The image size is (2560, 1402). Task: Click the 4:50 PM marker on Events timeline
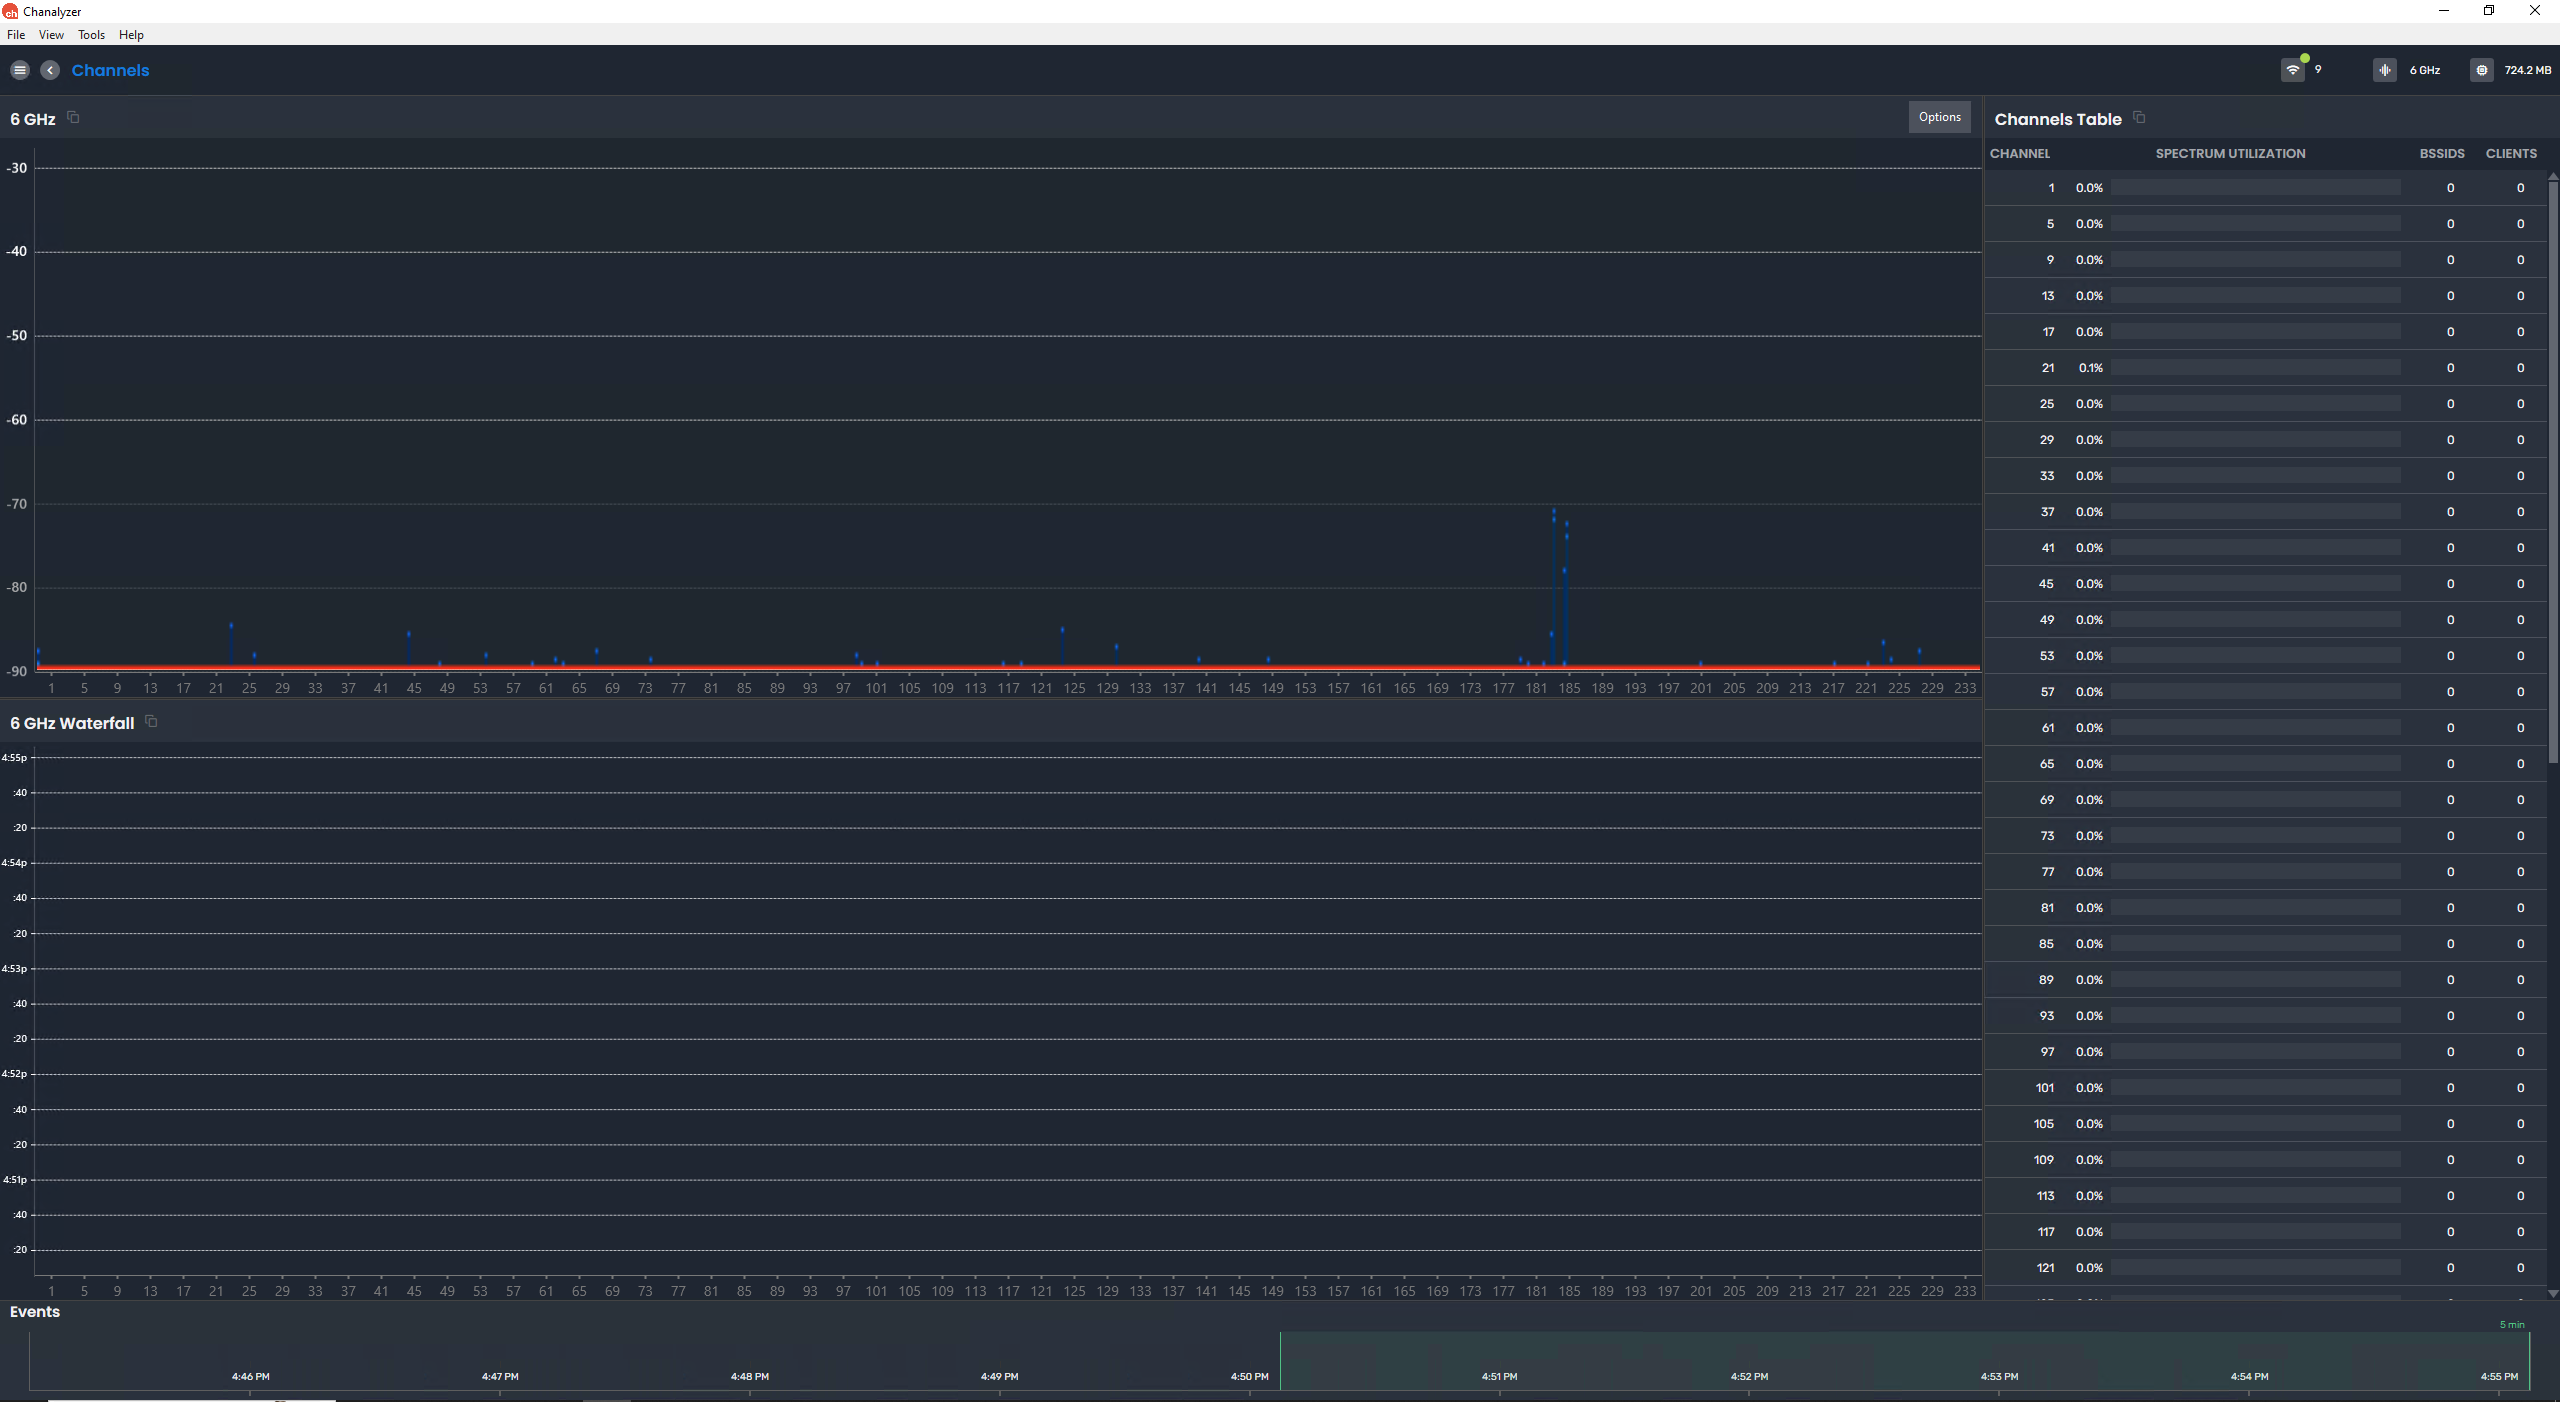coord(1249,1376)
